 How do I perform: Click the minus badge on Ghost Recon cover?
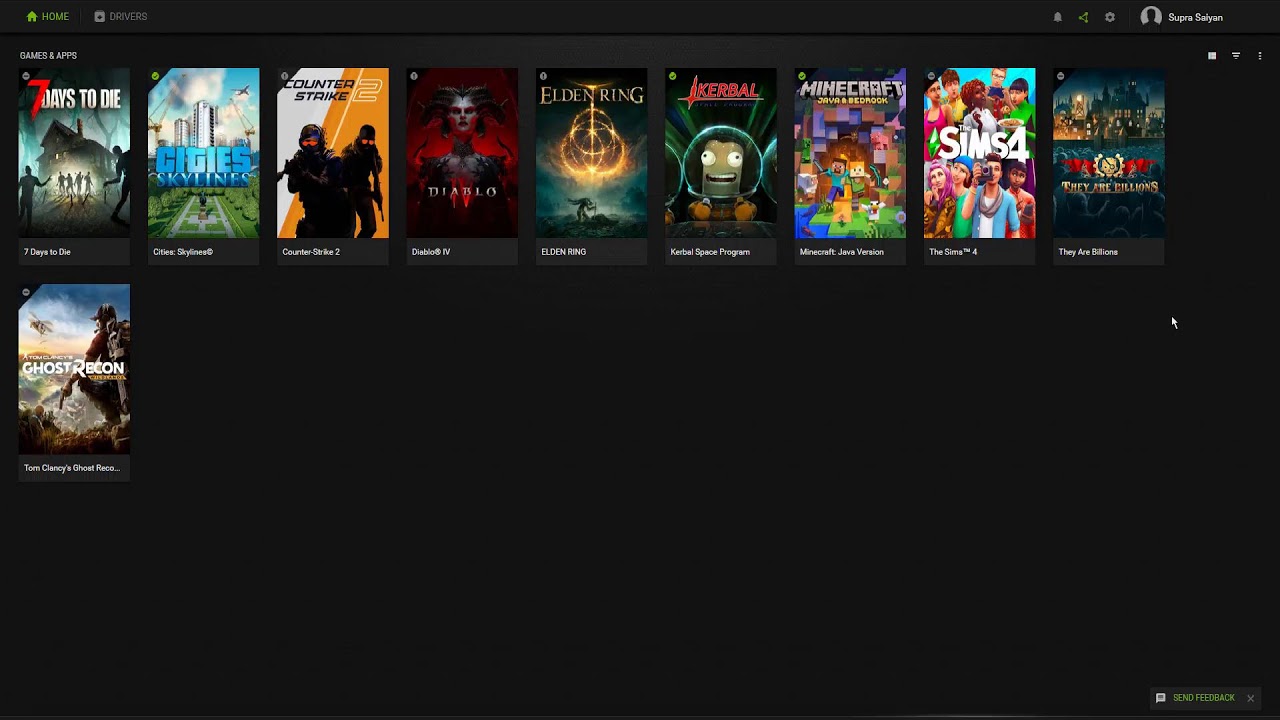[26, 292]
